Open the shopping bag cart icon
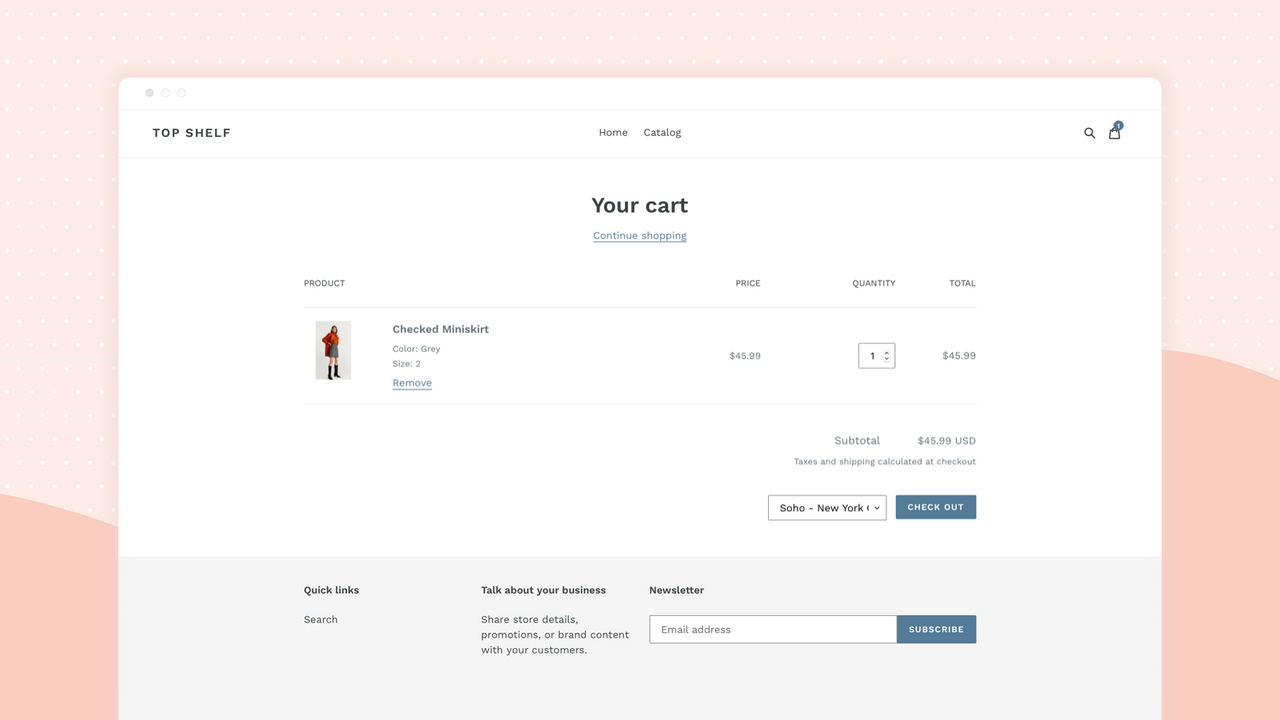 [x=1114, y=133]
